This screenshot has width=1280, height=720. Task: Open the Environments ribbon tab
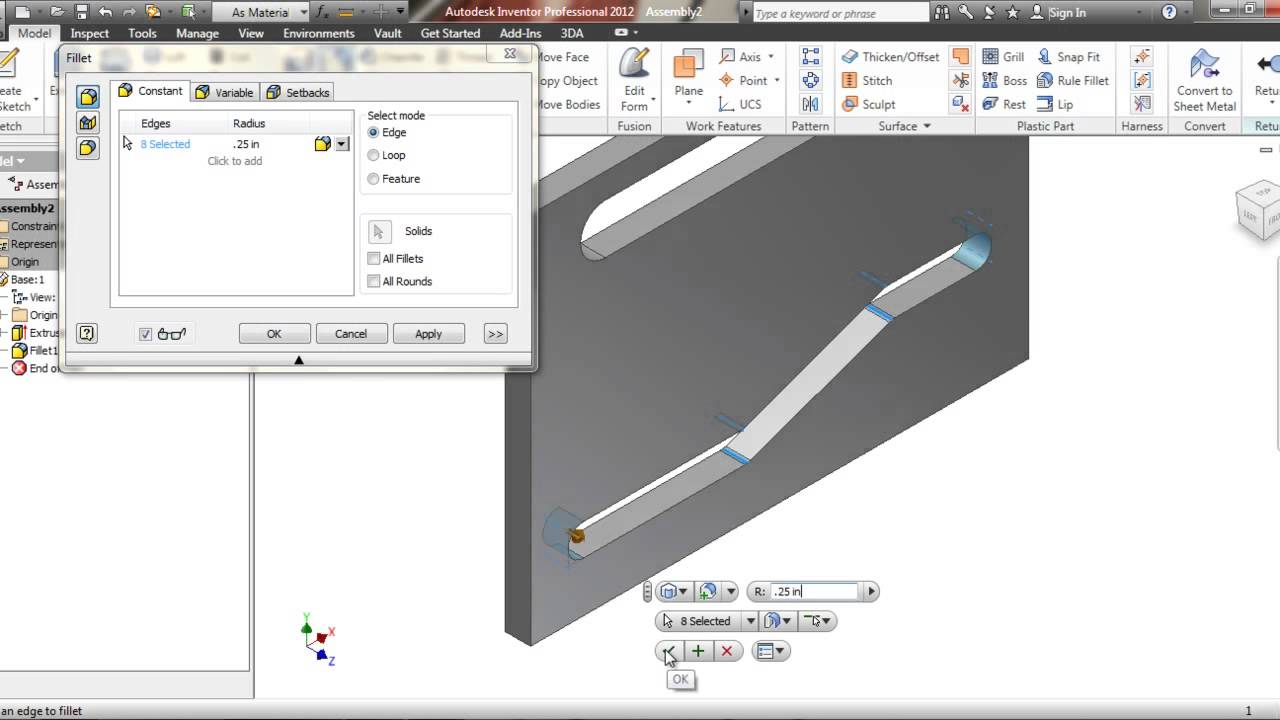pyautogui.click(x=319, y=33)
